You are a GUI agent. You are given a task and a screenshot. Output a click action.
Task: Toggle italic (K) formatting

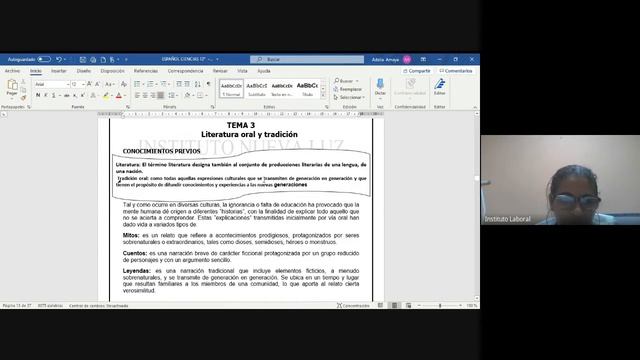(46, 95)
